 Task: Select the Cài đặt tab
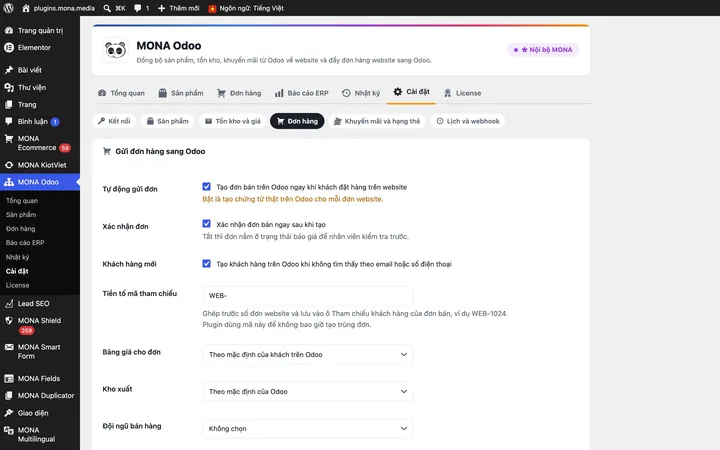[x=411, y=92]
